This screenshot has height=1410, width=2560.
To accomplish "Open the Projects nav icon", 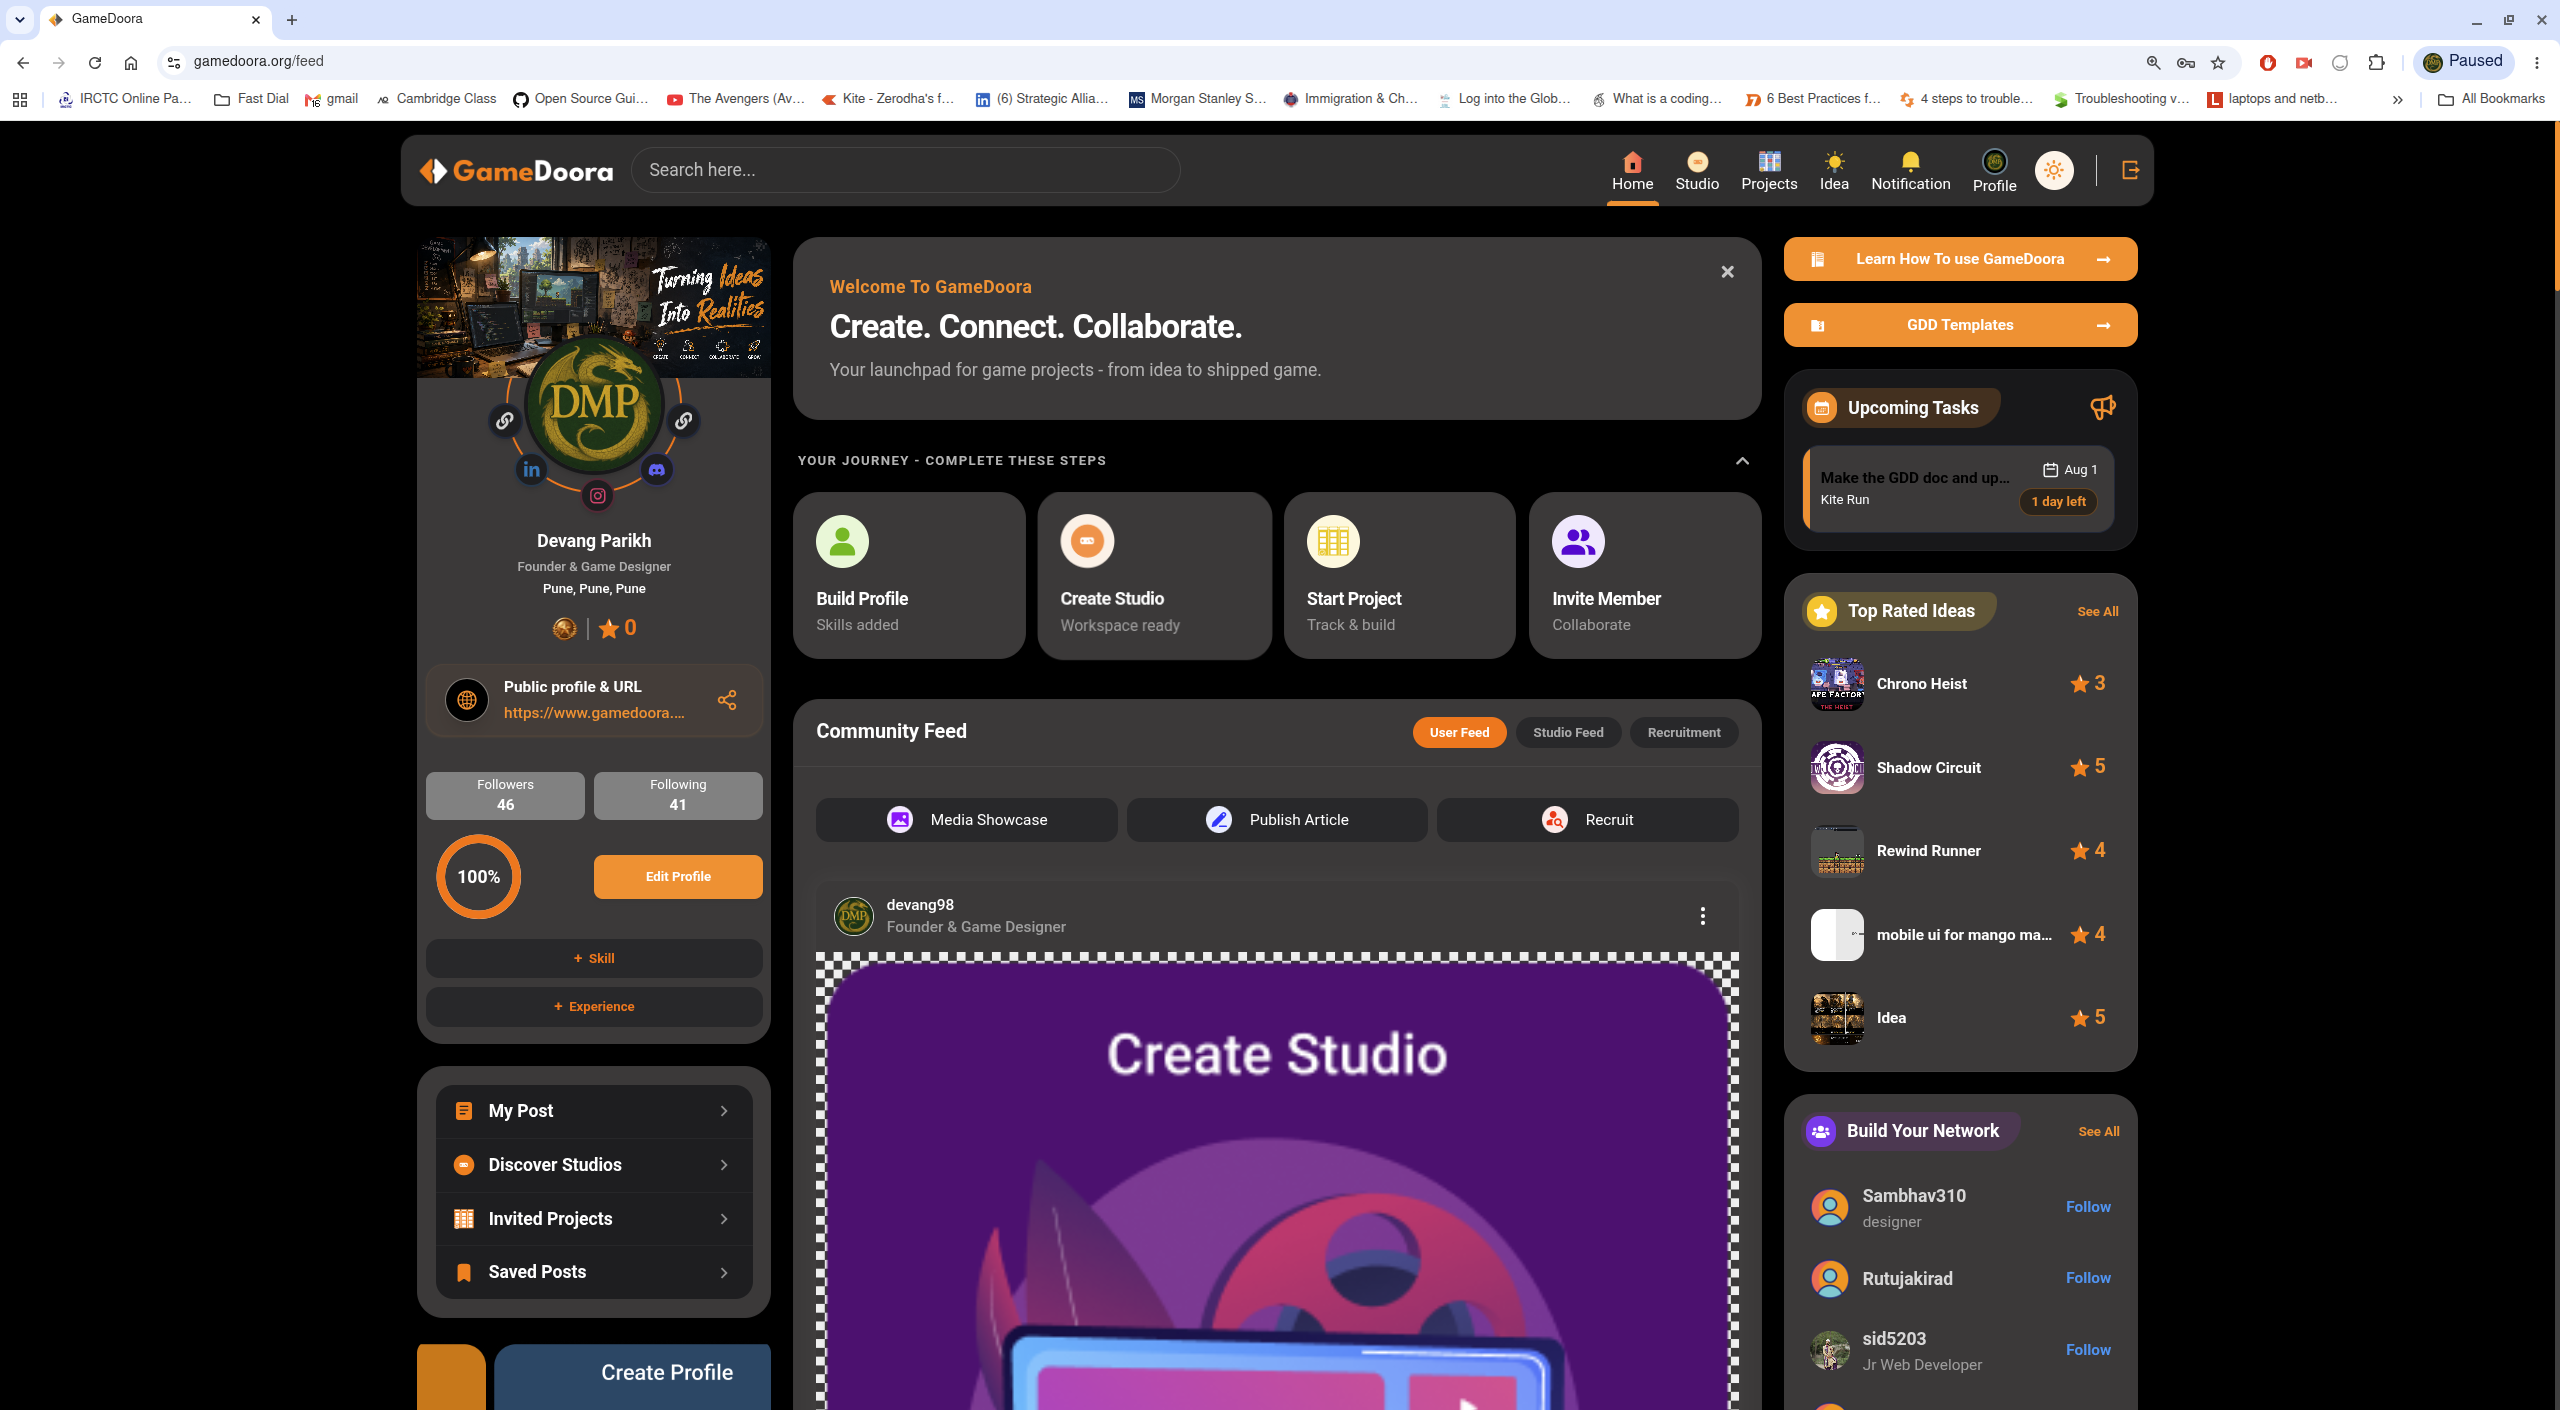I will tap(1769, 171).
